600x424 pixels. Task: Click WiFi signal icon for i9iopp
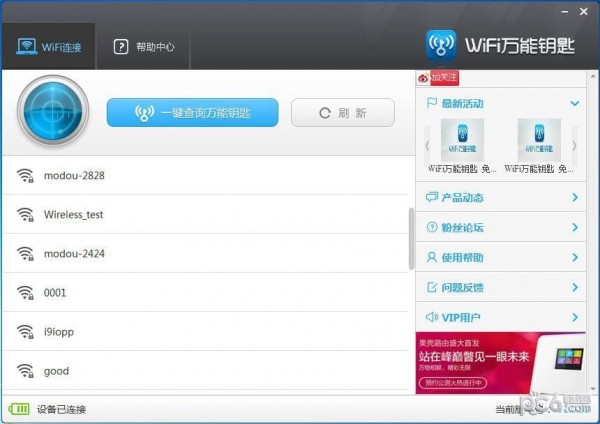(x=25, y=332)
